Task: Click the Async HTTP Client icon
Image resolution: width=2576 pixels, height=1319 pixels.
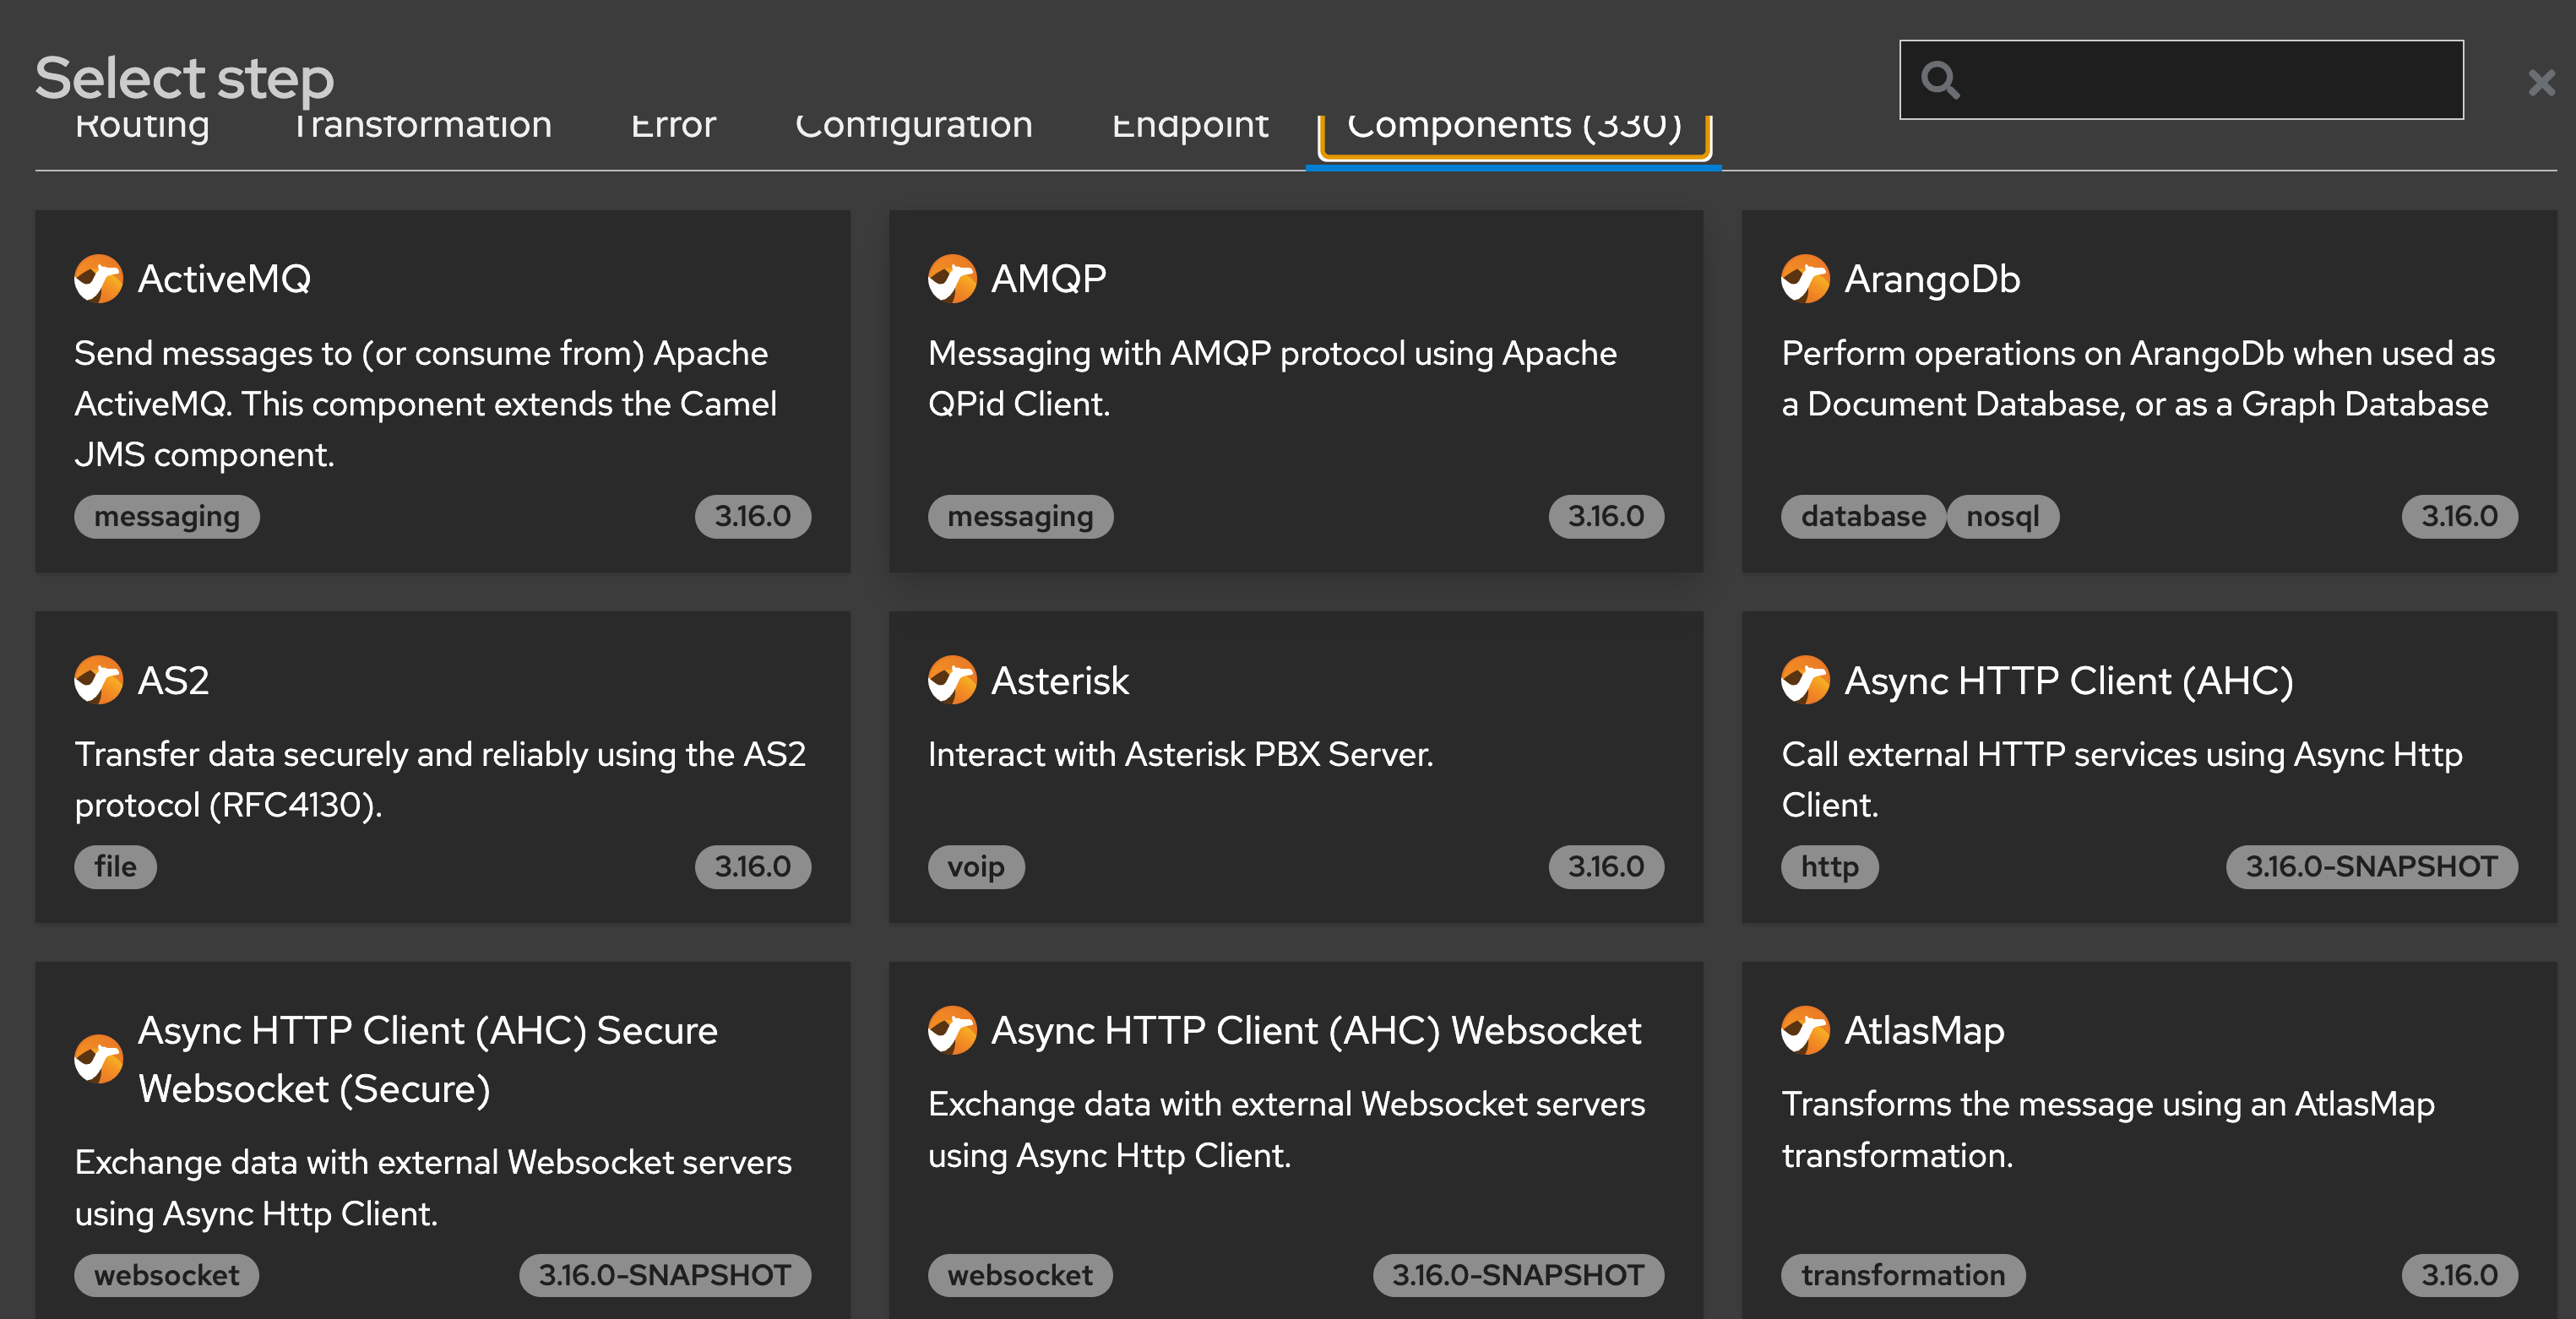Action: (x=1805, y=681)
